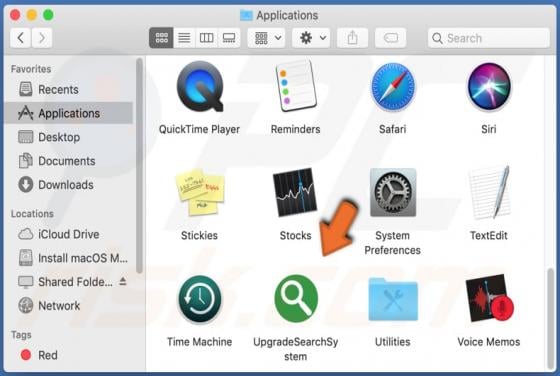Click the Search field

489,38
